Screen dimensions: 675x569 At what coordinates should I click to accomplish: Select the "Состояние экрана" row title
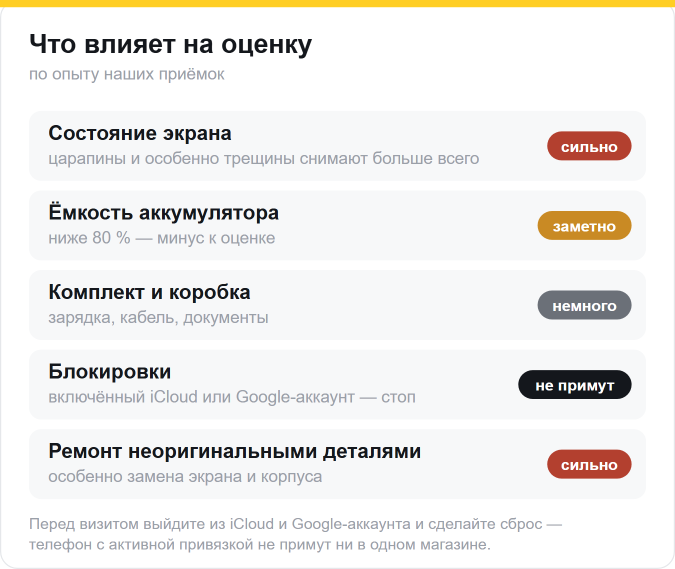pos(140,133)
